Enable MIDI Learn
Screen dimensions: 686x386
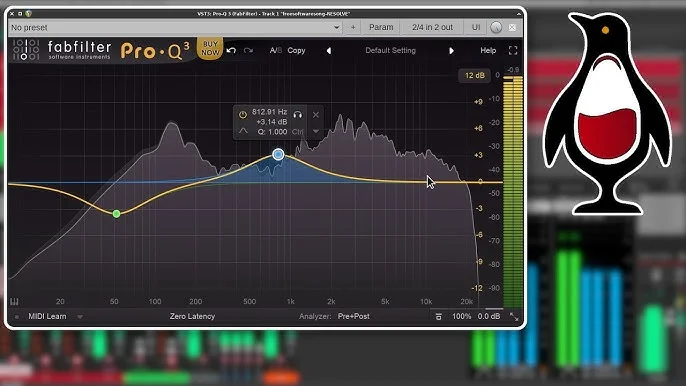click(47, 316)
